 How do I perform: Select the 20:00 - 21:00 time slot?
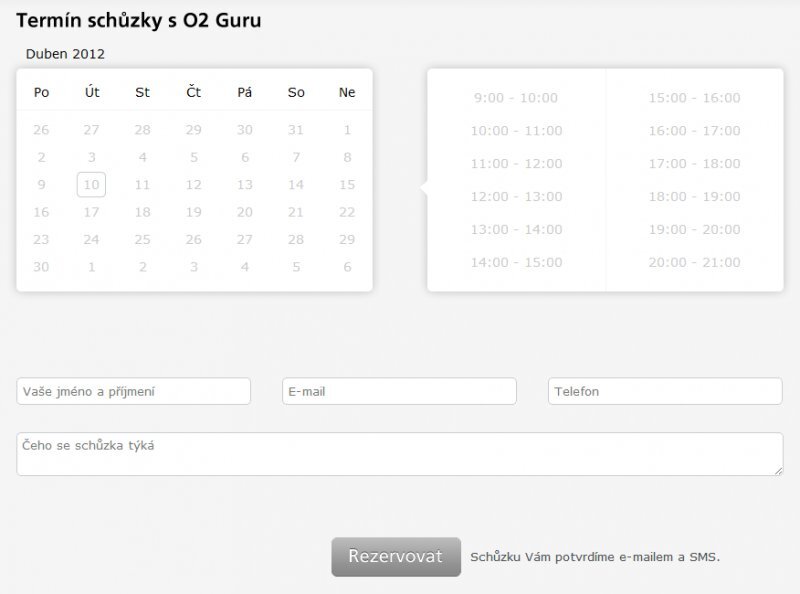click(x=694, y=263)
